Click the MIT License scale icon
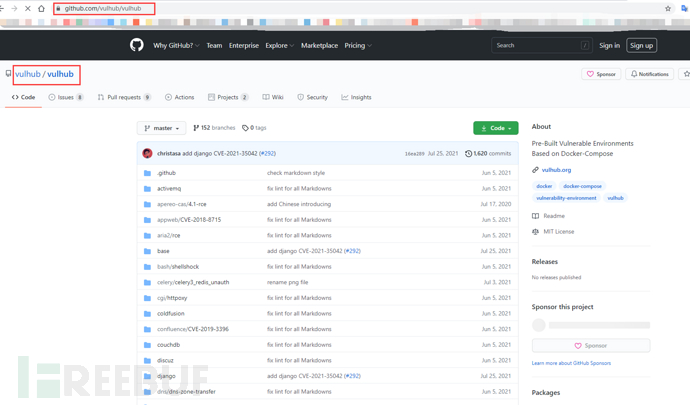Viewport: 690px width, 405px height. pyautogui.click(x=535, y=232)
